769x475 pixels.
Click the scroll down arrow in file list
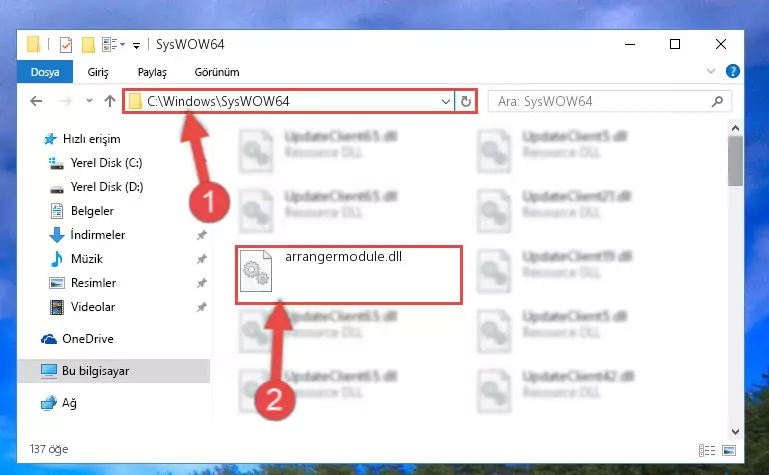(735, 432)
